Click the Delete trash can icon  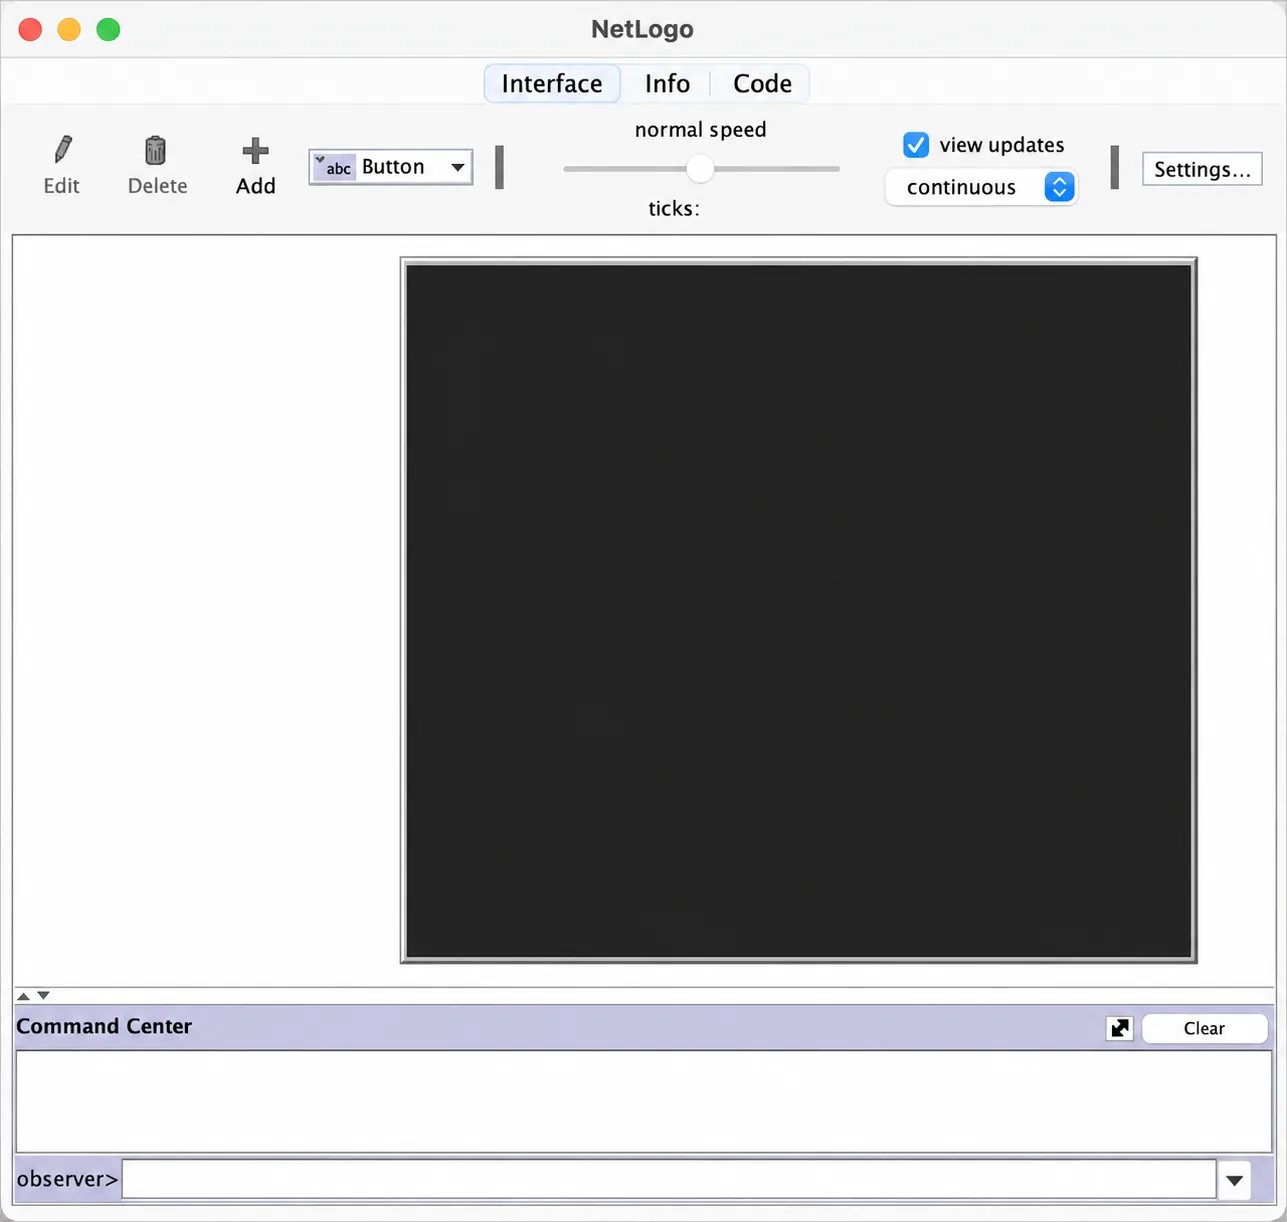[x=156, y=150]
